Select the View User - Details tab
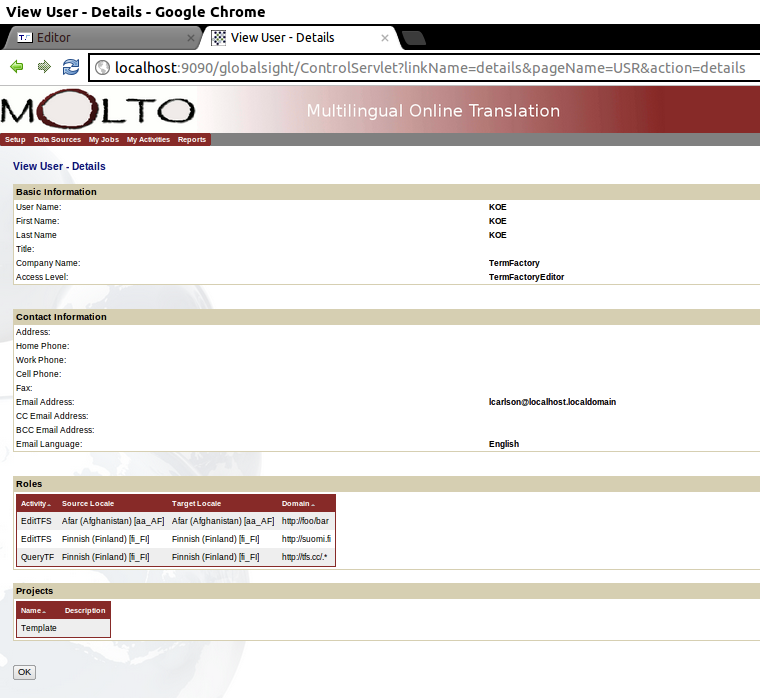Image resolution: width=760 pixels, height=698 pixels. coord(301,38)
